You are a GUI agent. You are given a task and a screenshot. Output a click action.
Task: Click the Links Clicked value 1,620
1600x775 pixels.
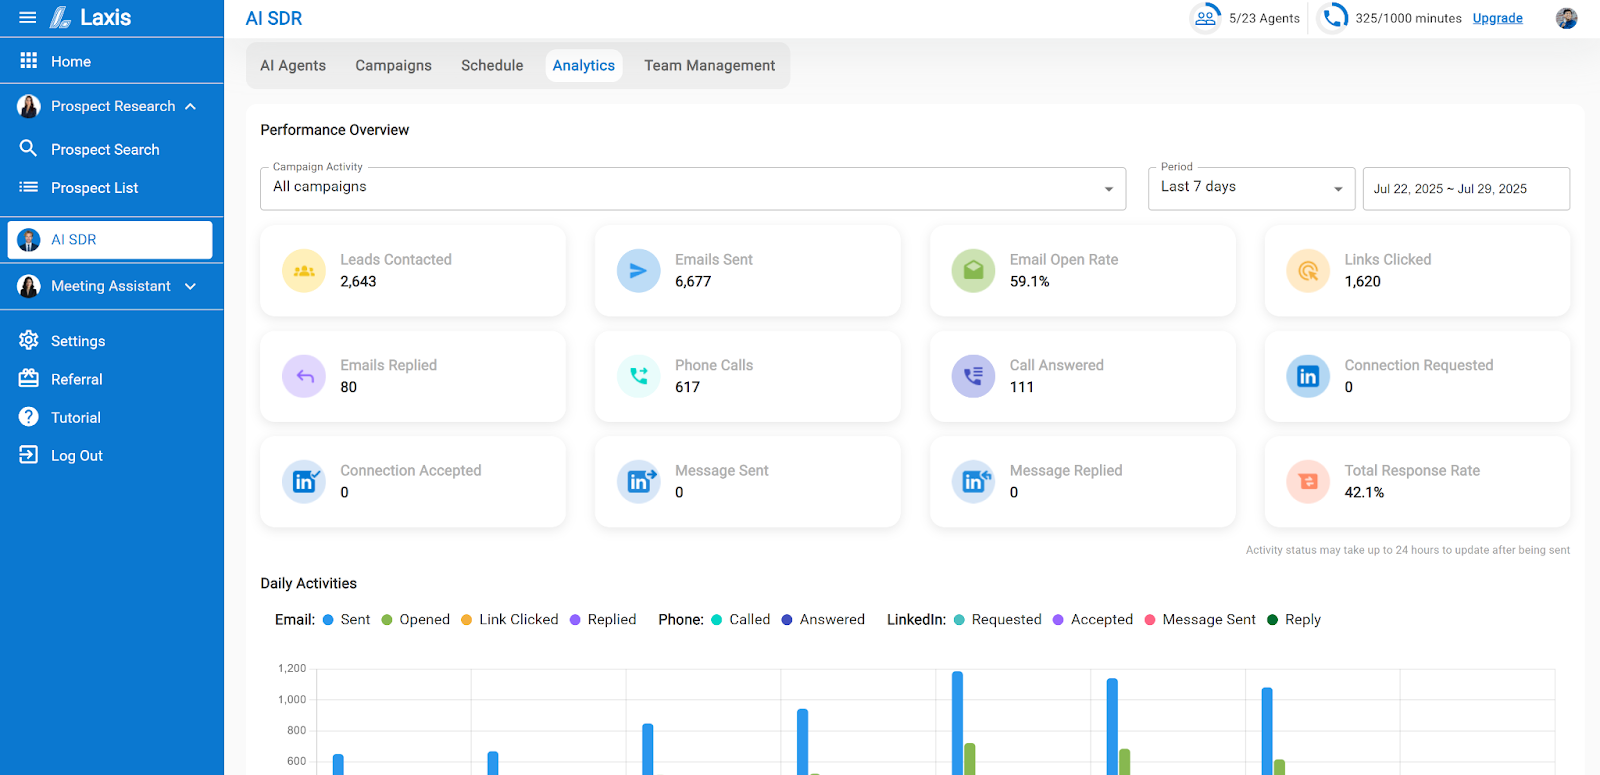point(1362,282)
